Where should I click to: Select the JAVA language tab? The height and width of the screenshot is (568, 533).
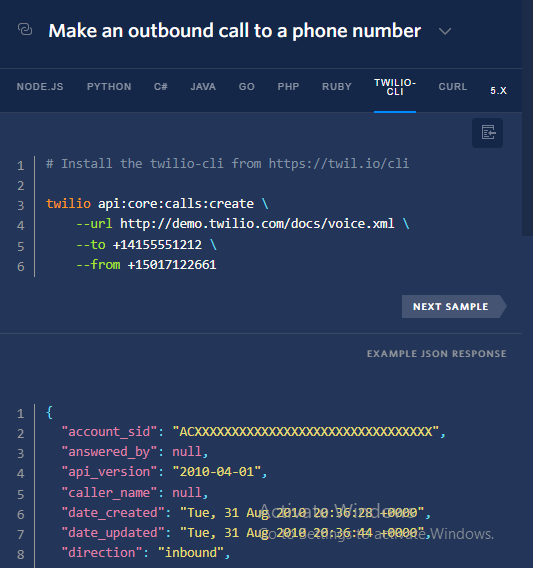[203, 87]
